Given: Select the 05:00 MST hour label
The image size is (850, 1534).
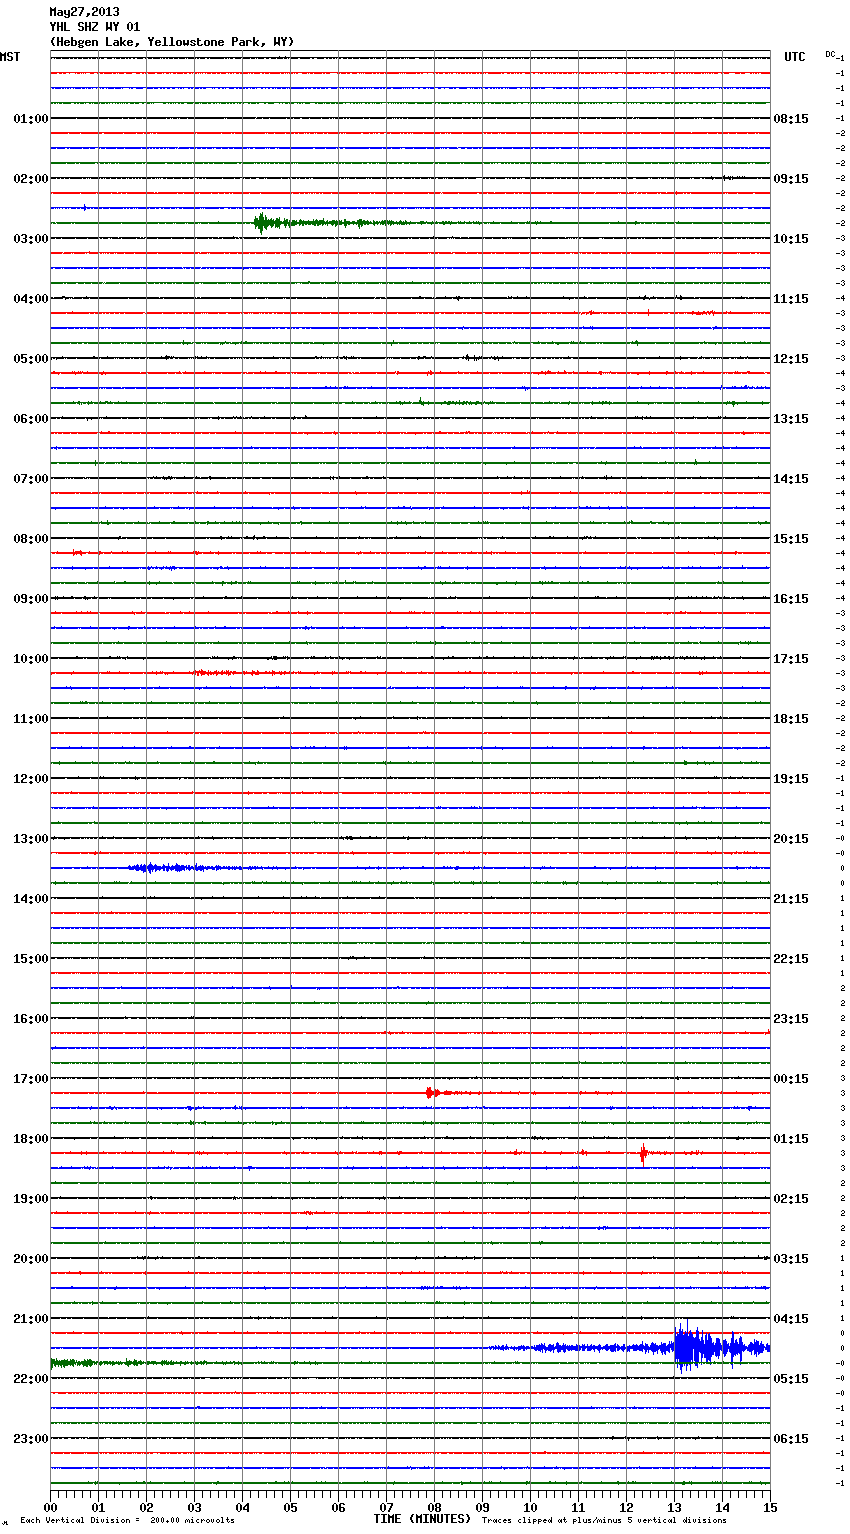Looking at the screenshot, I should pyautogui.click(x=30, y=359).
